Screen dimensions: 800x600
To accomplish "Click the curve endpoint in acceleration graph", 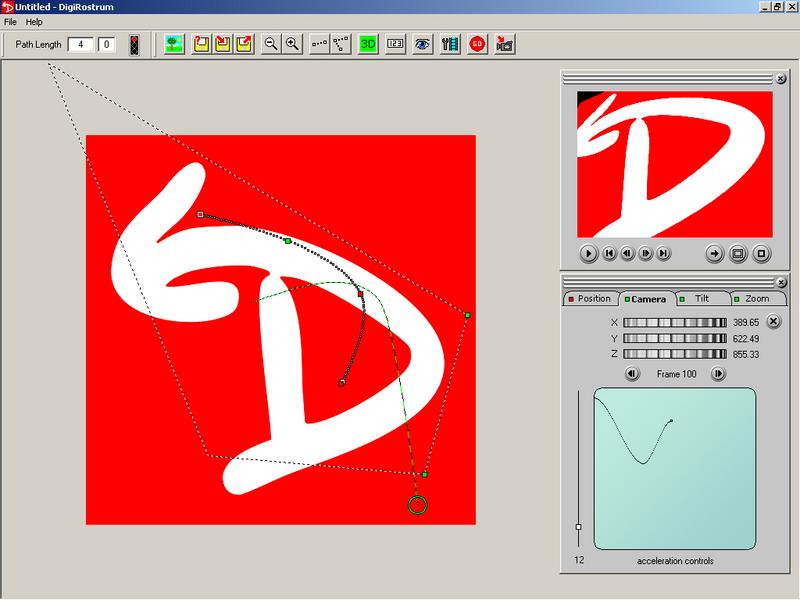I will pos(671,421).
